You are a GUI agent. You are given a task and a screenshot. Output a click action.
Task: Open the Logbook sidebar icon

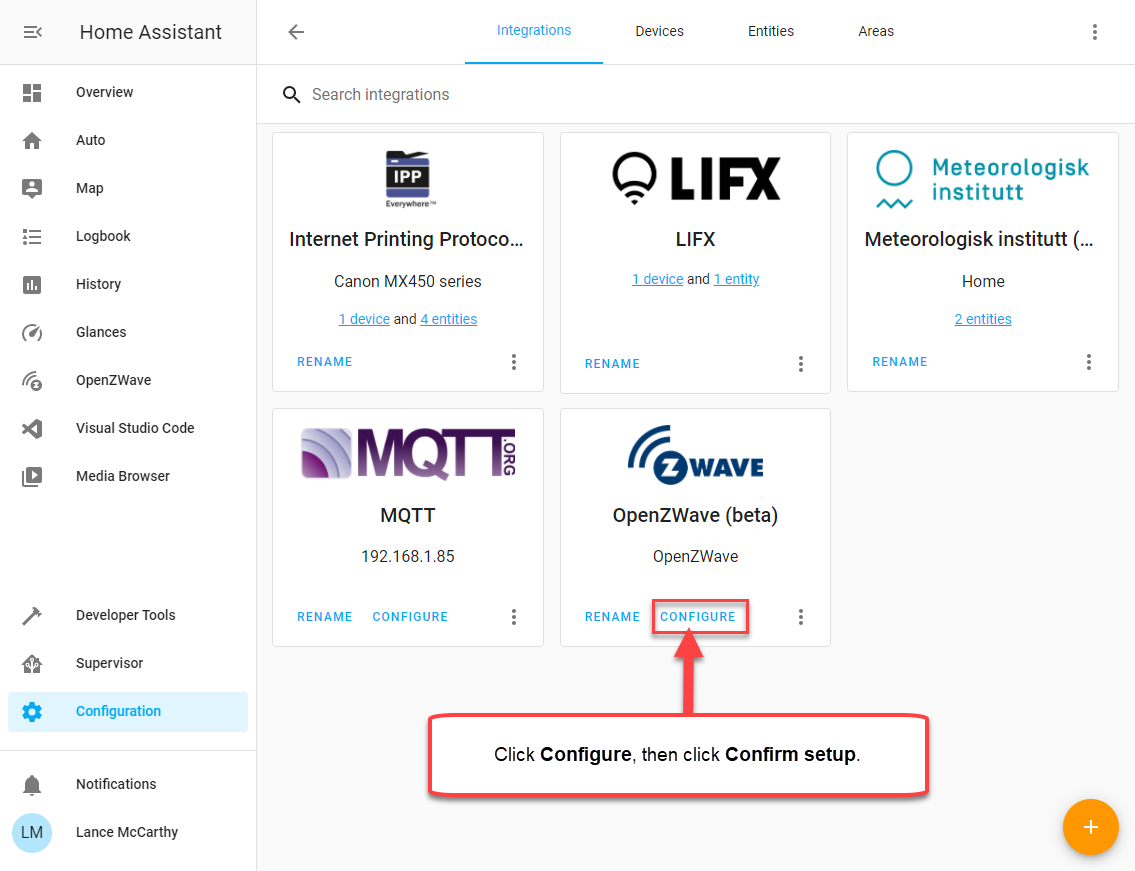32,237
